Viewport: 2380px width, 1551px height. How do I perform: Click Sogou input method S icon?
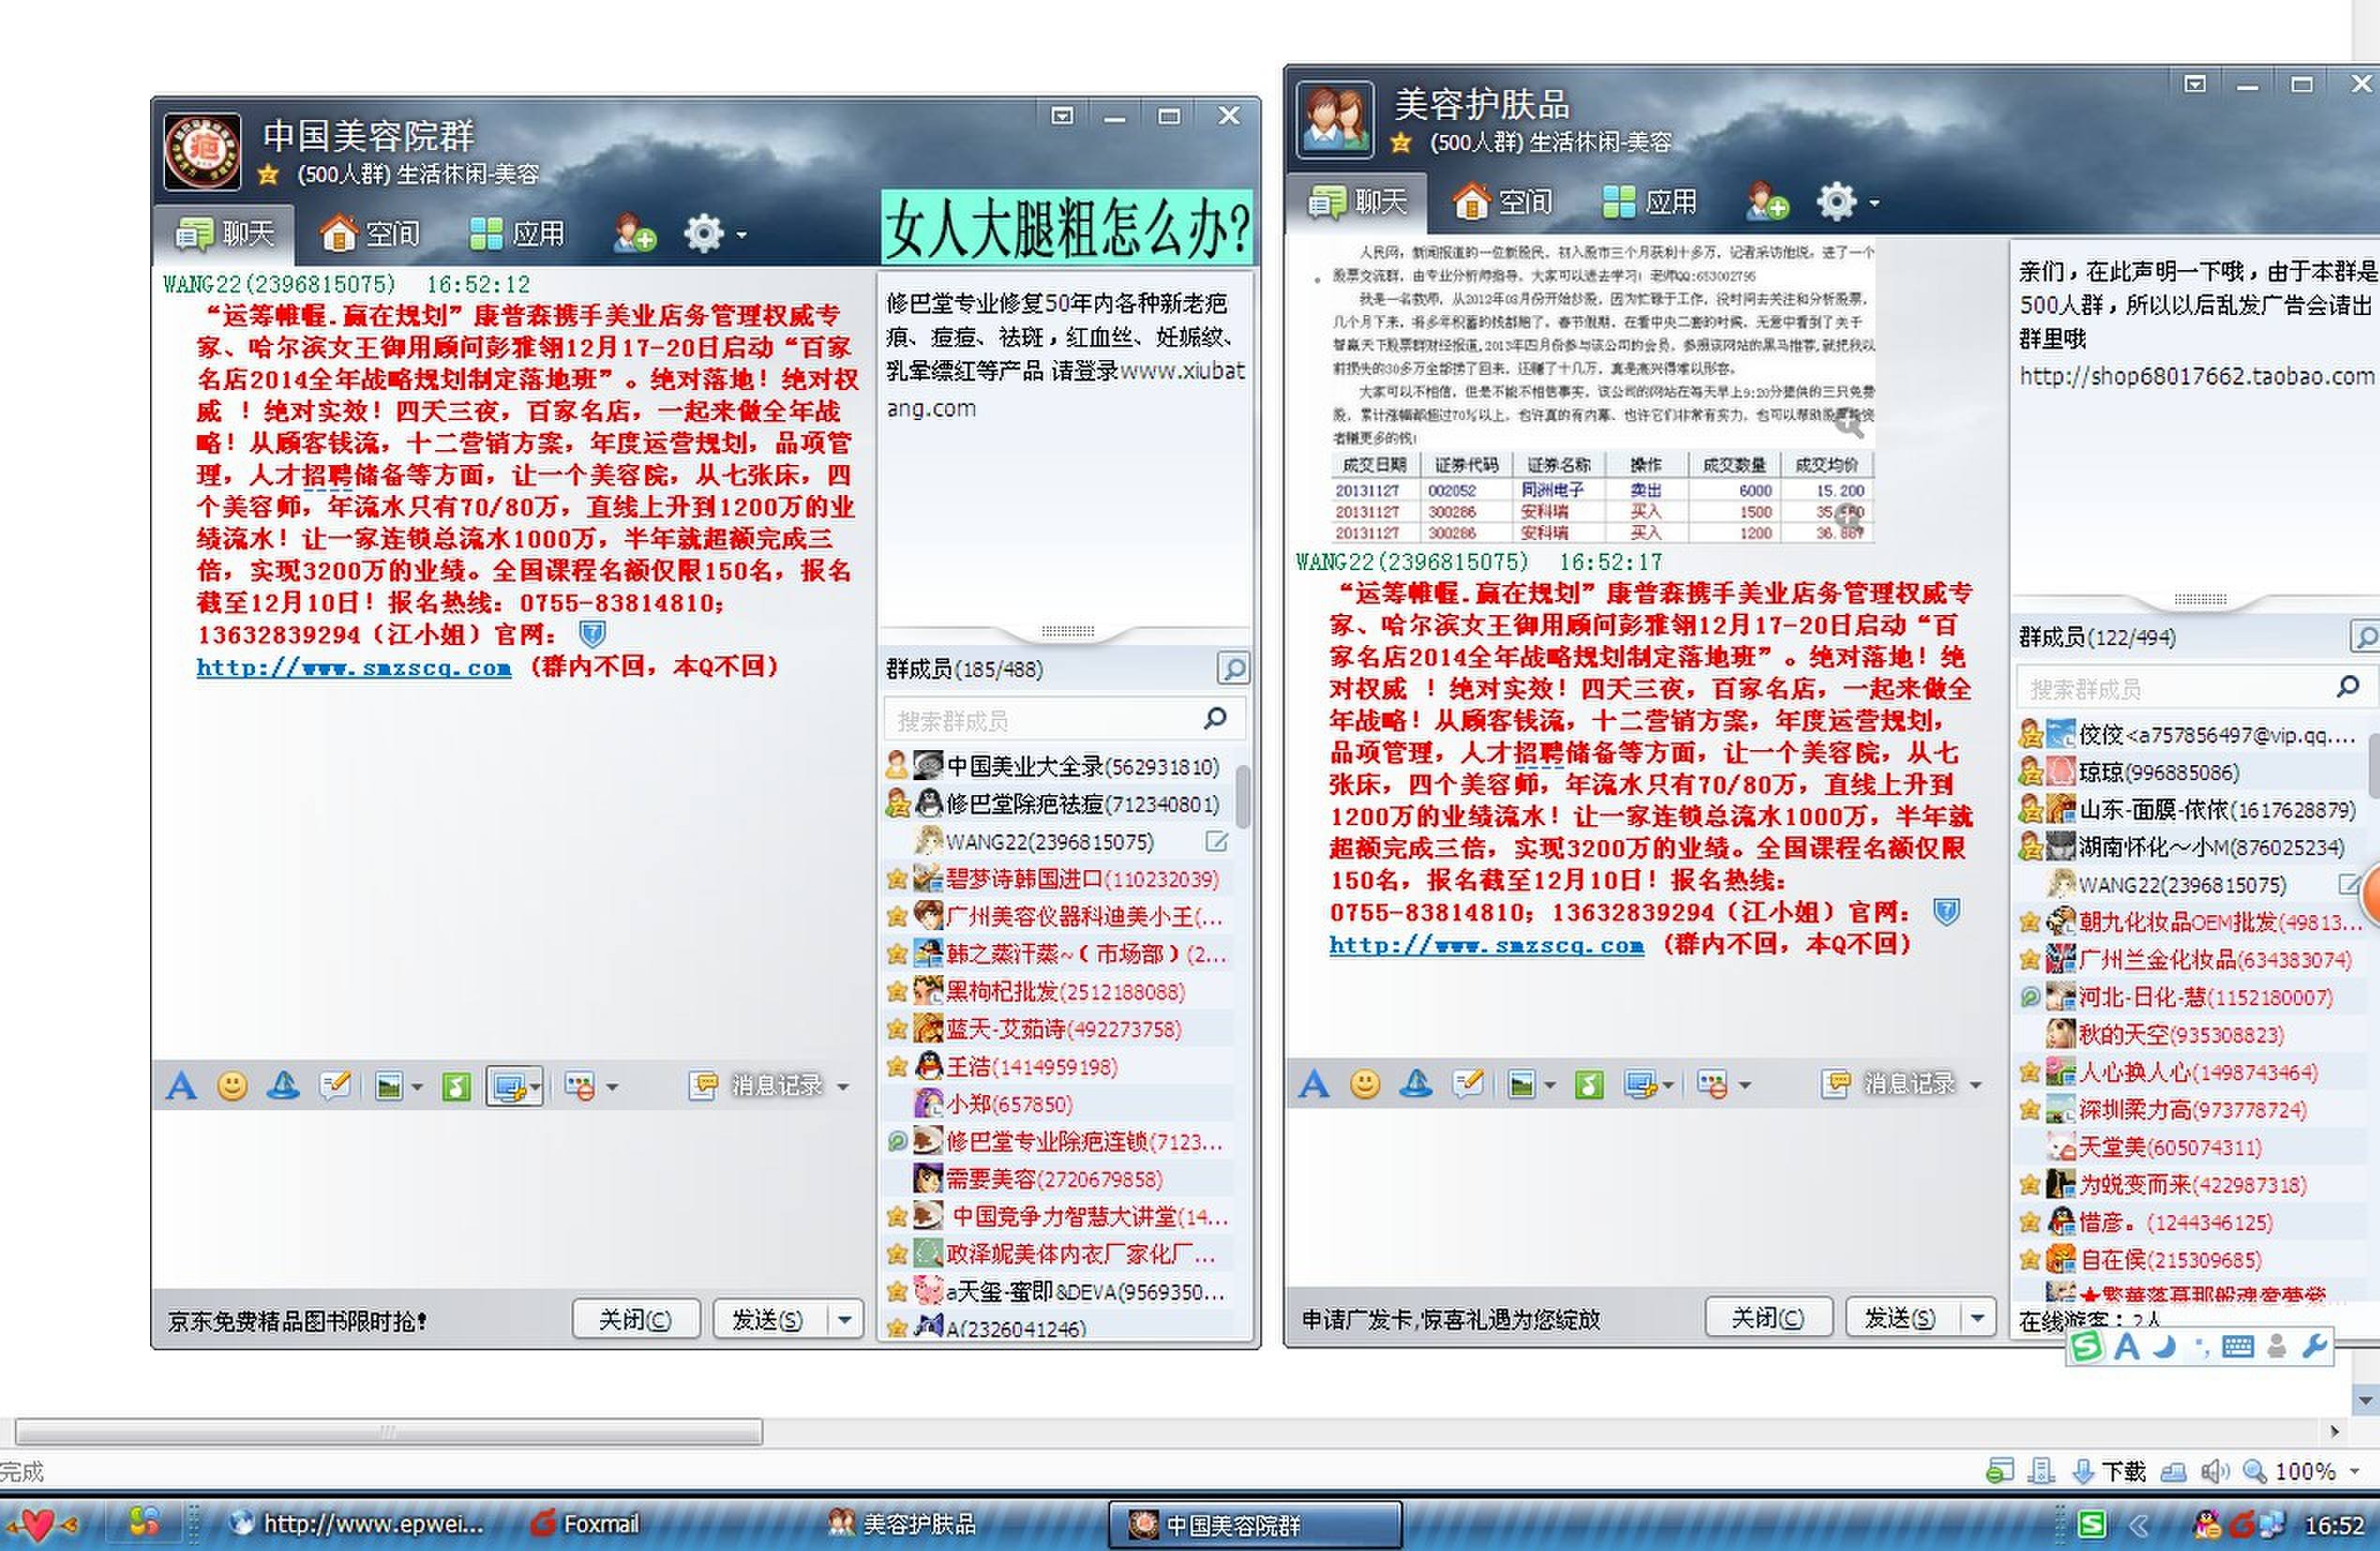[x=2086, y=1347]
